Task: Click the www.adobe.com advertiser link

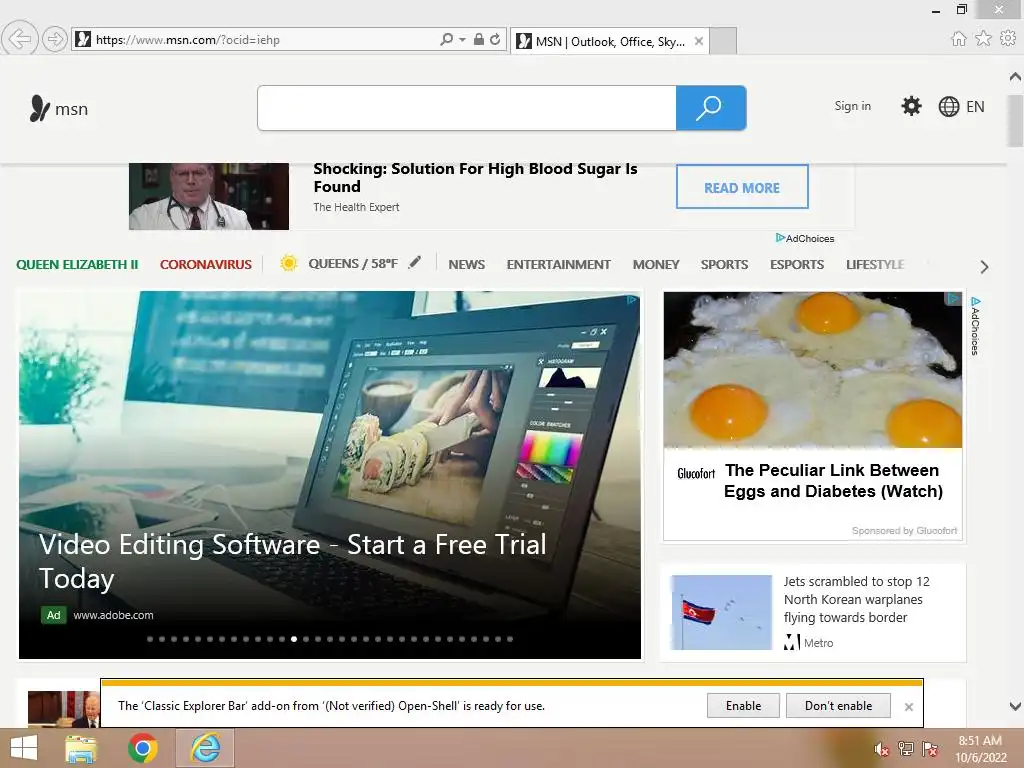Action: (x=114, y=615)
